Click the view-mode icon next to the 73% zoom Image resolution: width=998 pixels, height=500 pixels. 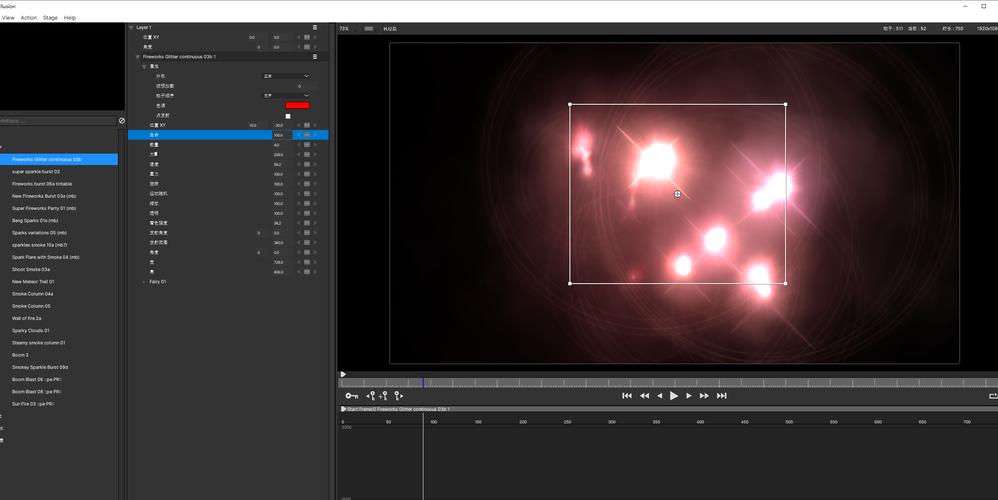coord(369,29)
